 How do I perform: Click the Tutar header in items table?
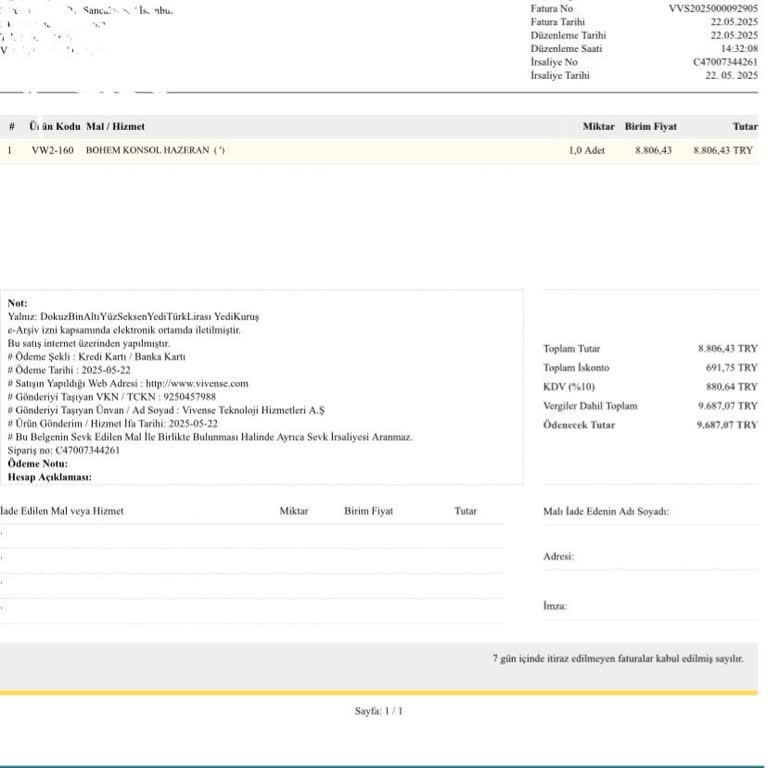click(745, 126)
